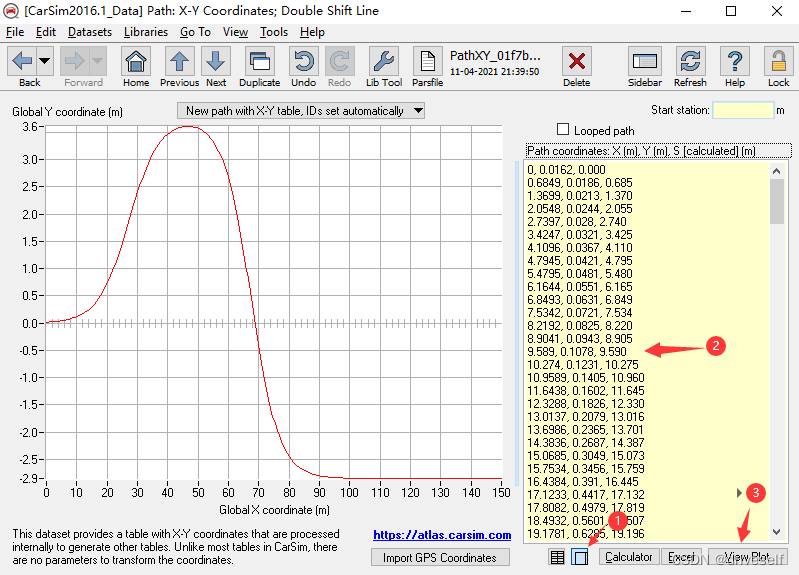This screenshot has height=575, width=799.
Task: Click the Redo icon
Action: coord(339,61)
